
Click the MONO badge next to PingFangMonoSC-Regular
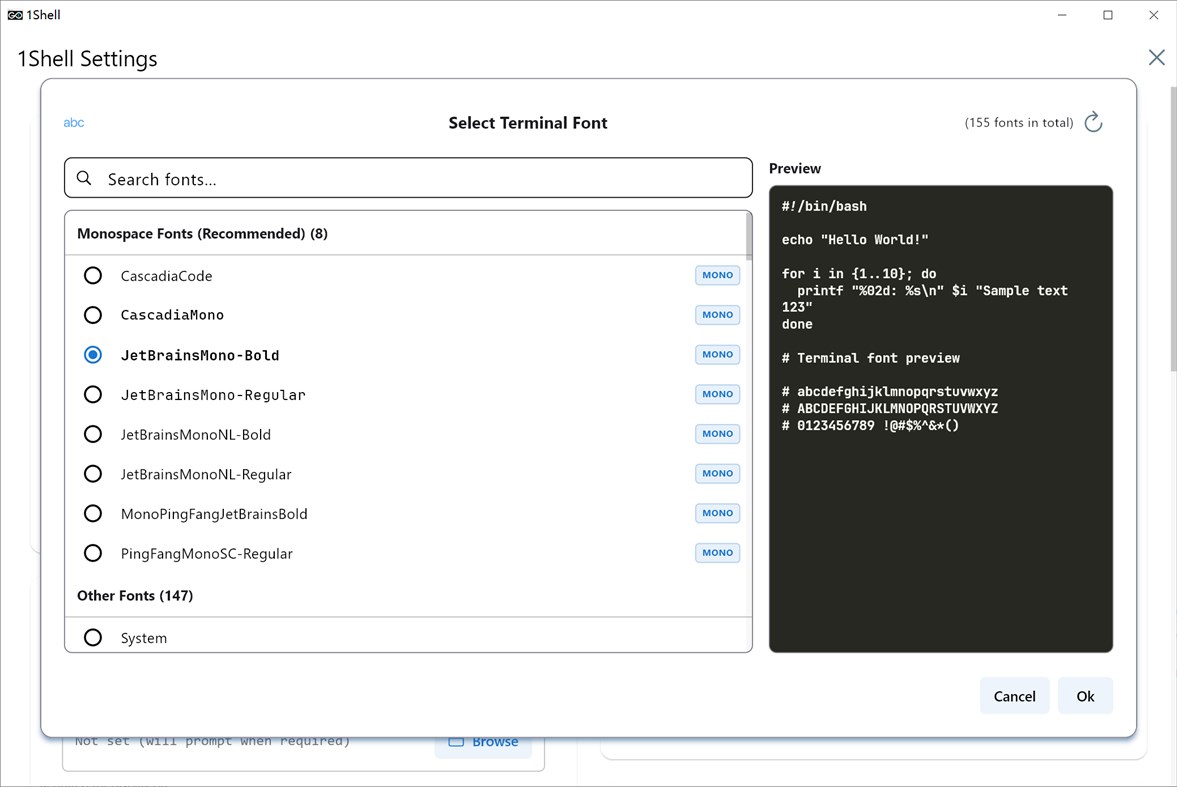(718, 553)
